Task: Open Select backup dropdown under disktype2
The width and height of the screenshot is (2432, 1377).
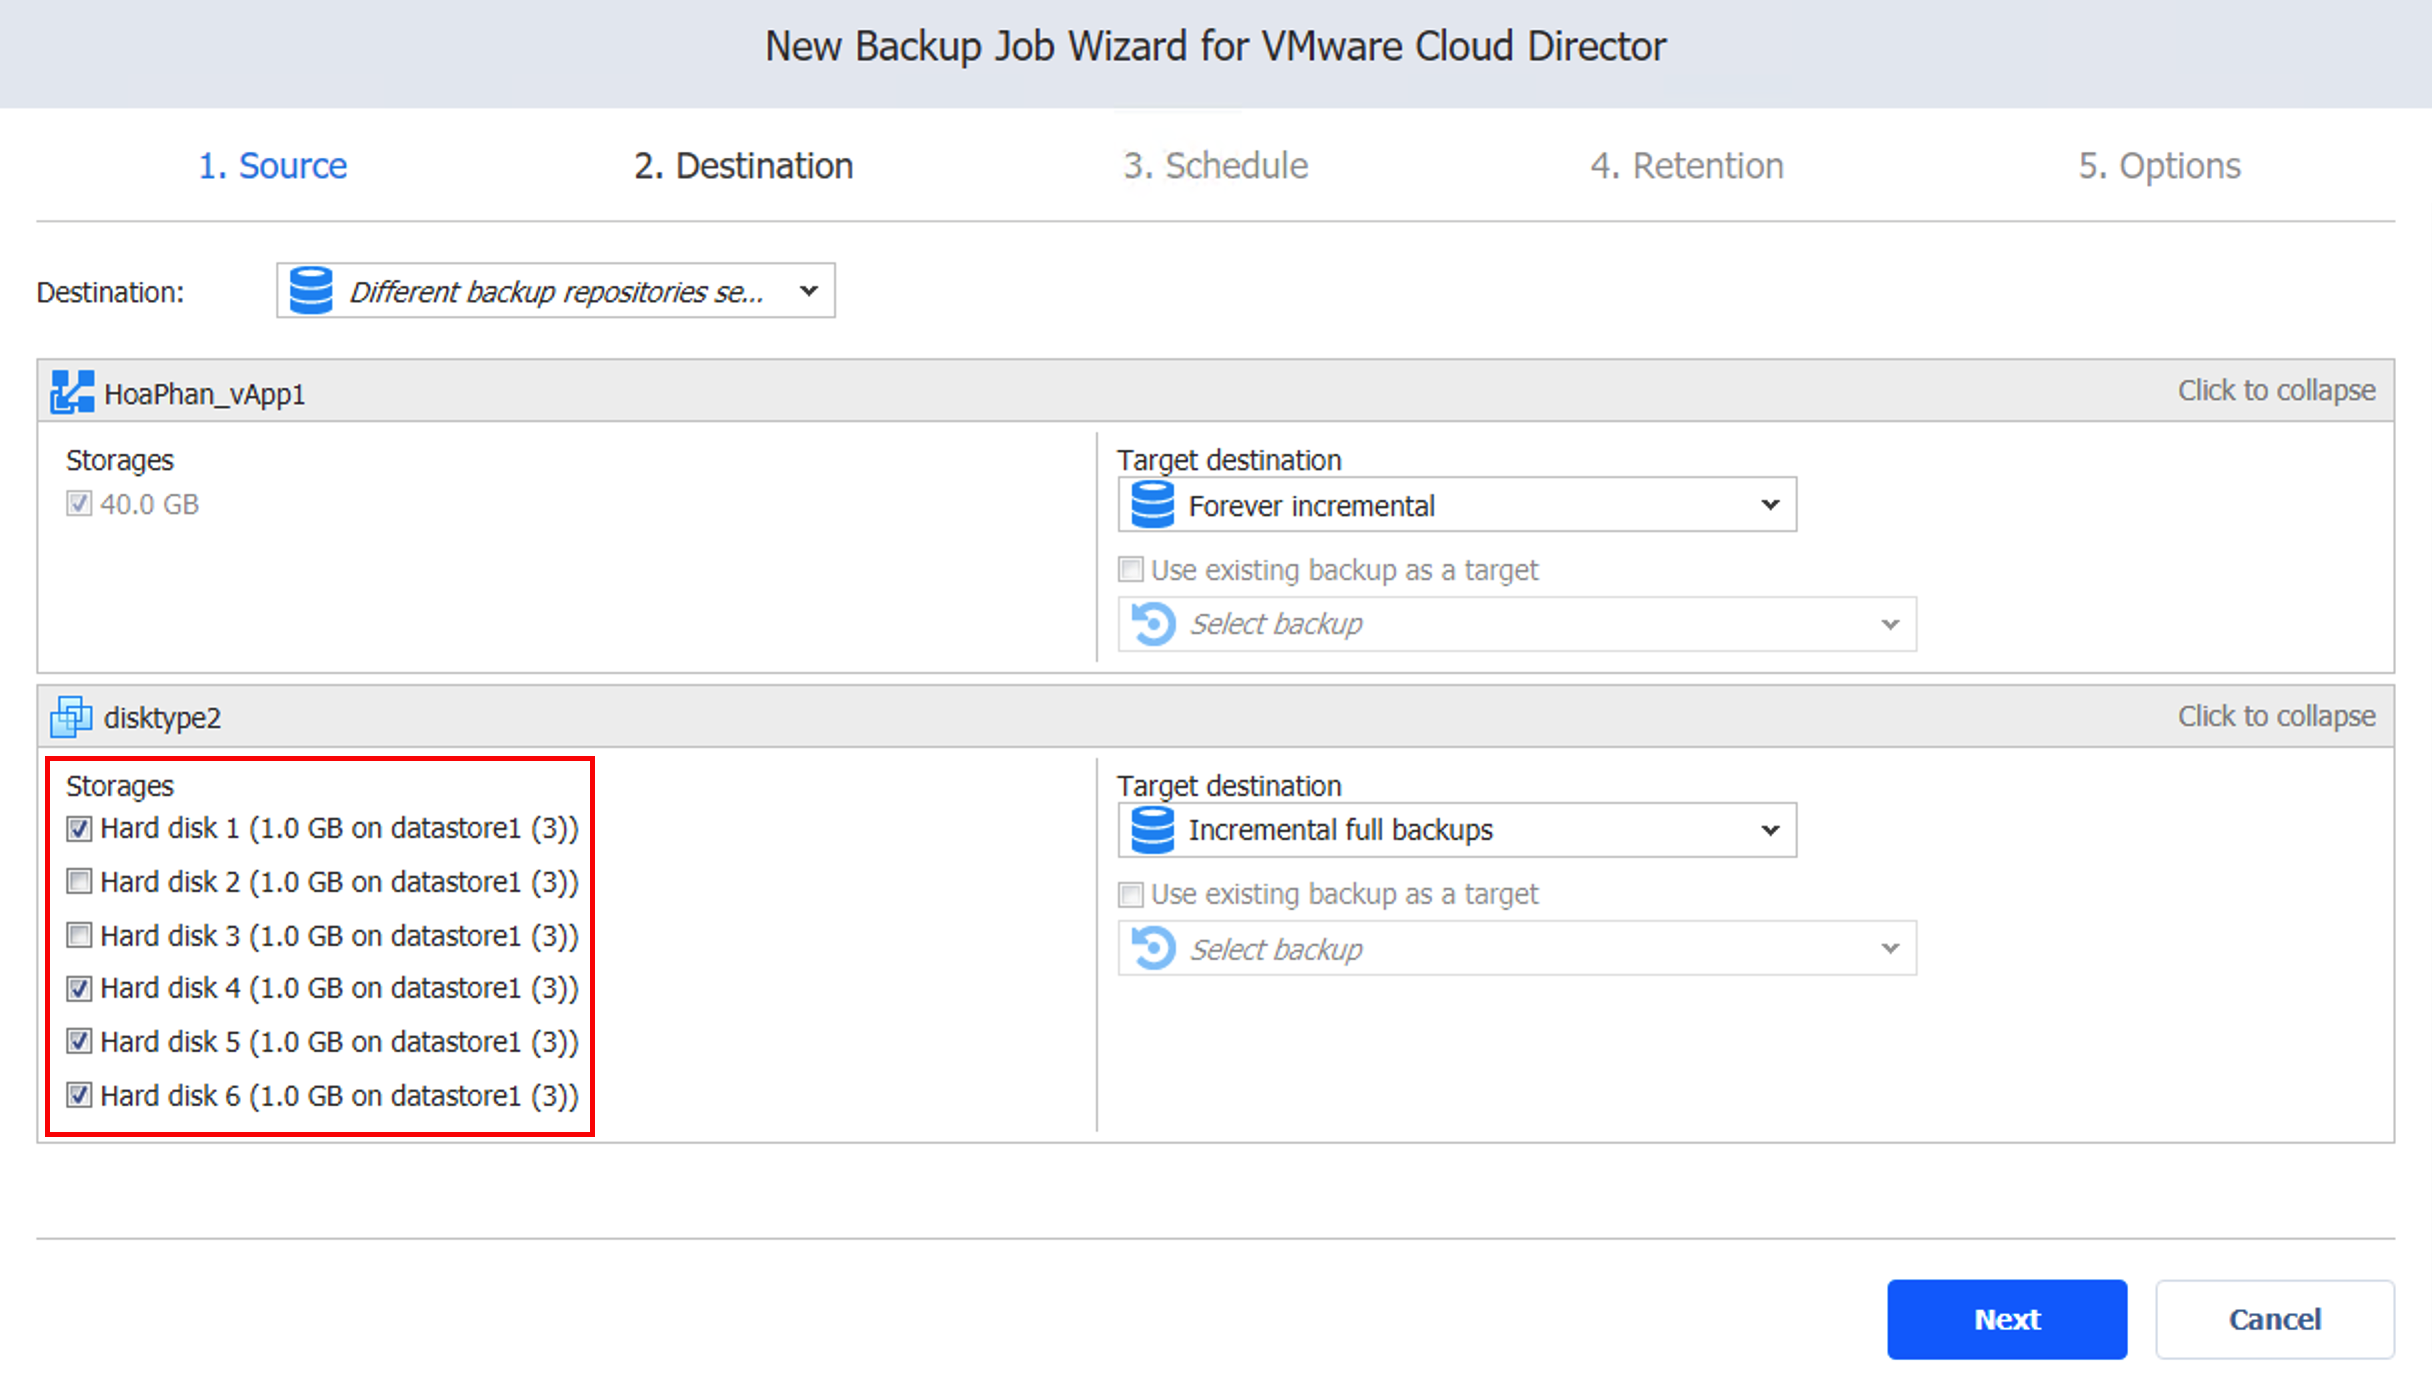Action: click(x=1517, y=948)
